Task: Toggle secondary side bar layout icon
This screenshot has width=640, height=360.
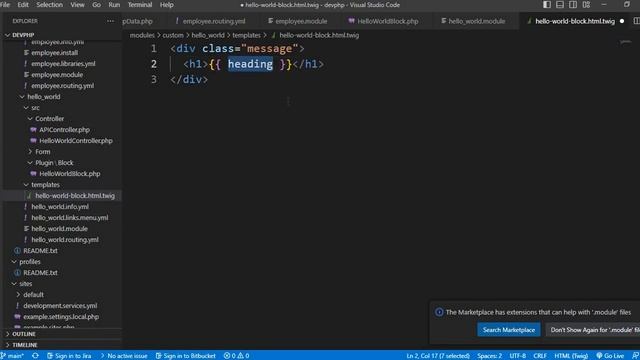Action: [x=573, y=4]
